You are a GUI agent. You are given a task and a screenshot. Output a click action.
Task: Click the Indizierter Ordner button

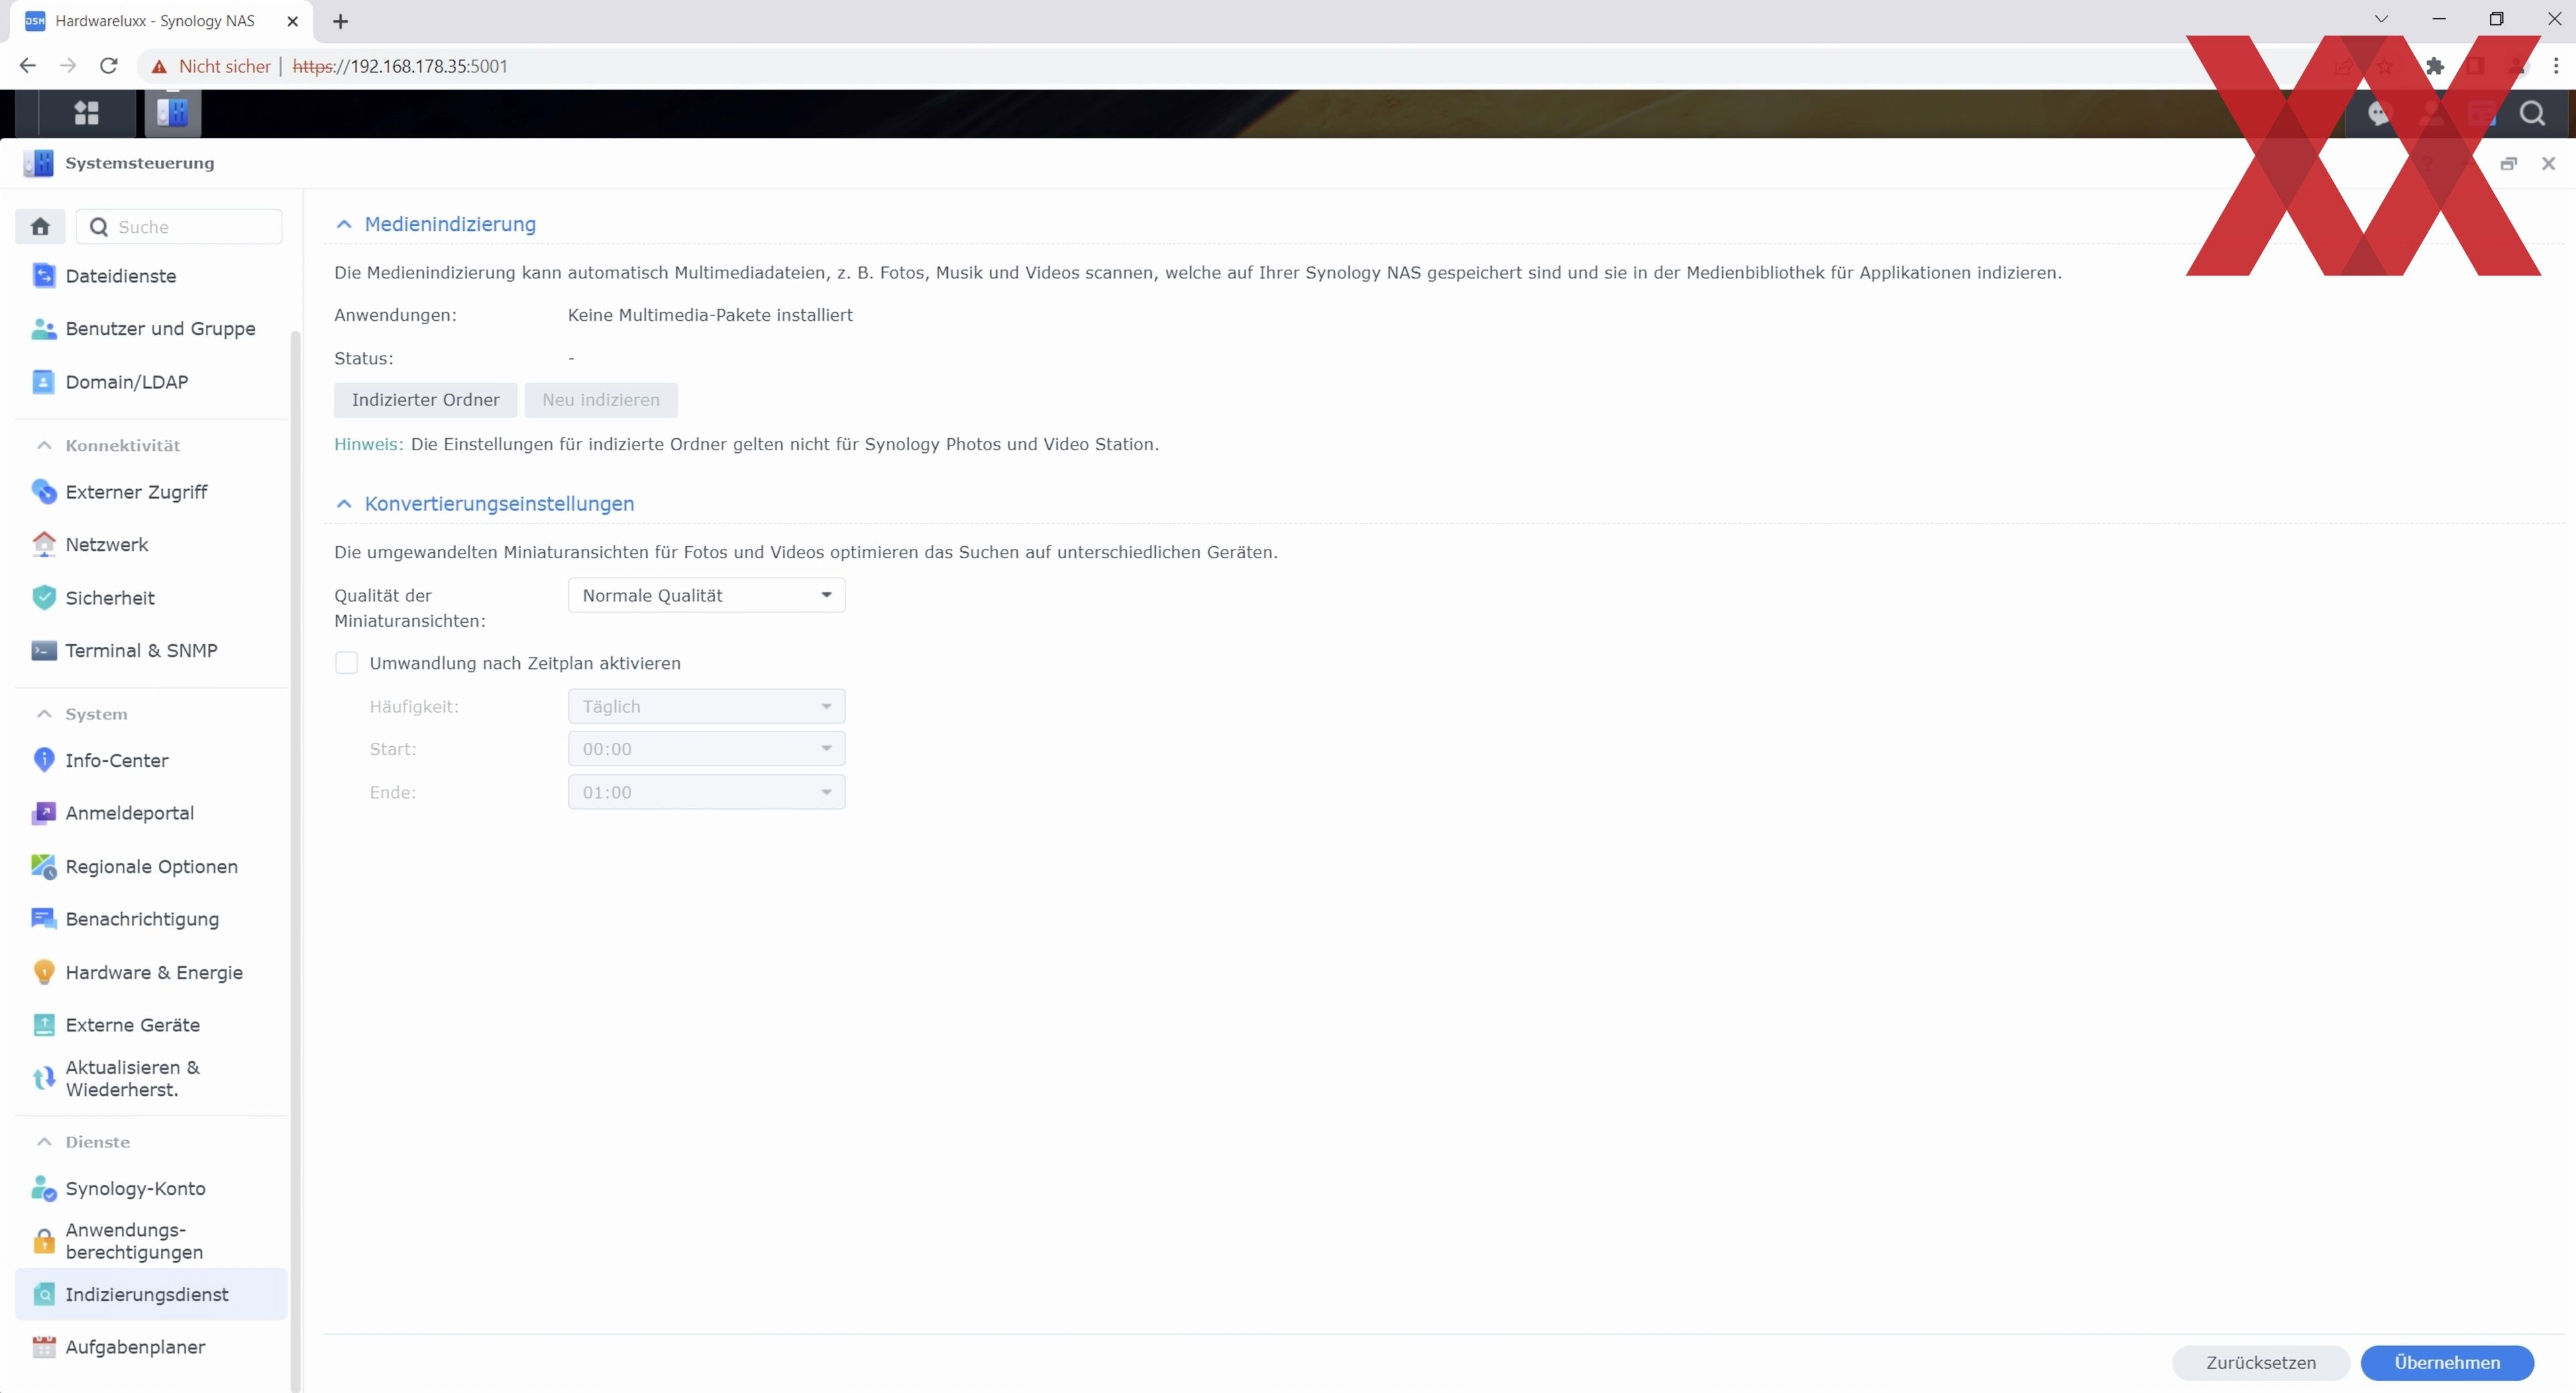pyautogui.click(x=425, y=400)
